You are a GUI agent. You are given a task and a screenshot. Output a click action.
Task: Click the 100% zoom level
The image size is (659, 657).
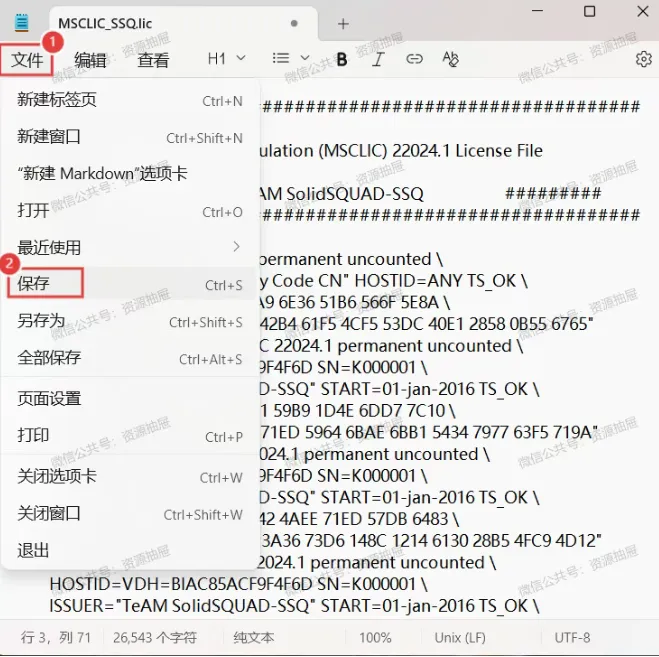tap(375, 638)
